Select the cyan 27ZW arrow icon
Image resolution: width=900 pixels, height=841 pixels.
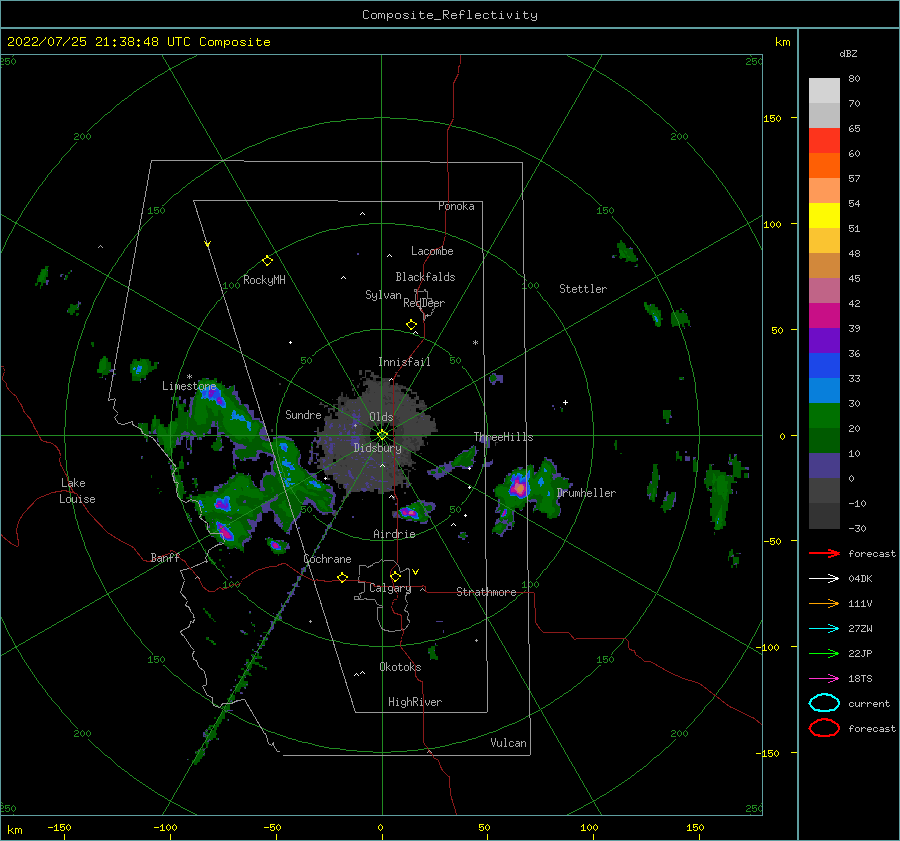click(824, 629)
